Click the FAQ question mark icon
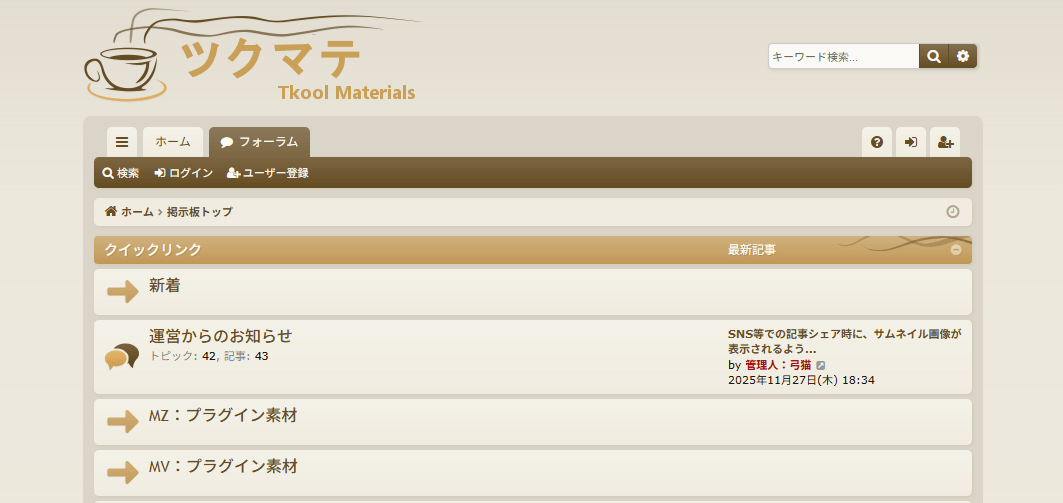Image resolution: width=1063 pixels, height=503 pixels. tap(877, 142)
